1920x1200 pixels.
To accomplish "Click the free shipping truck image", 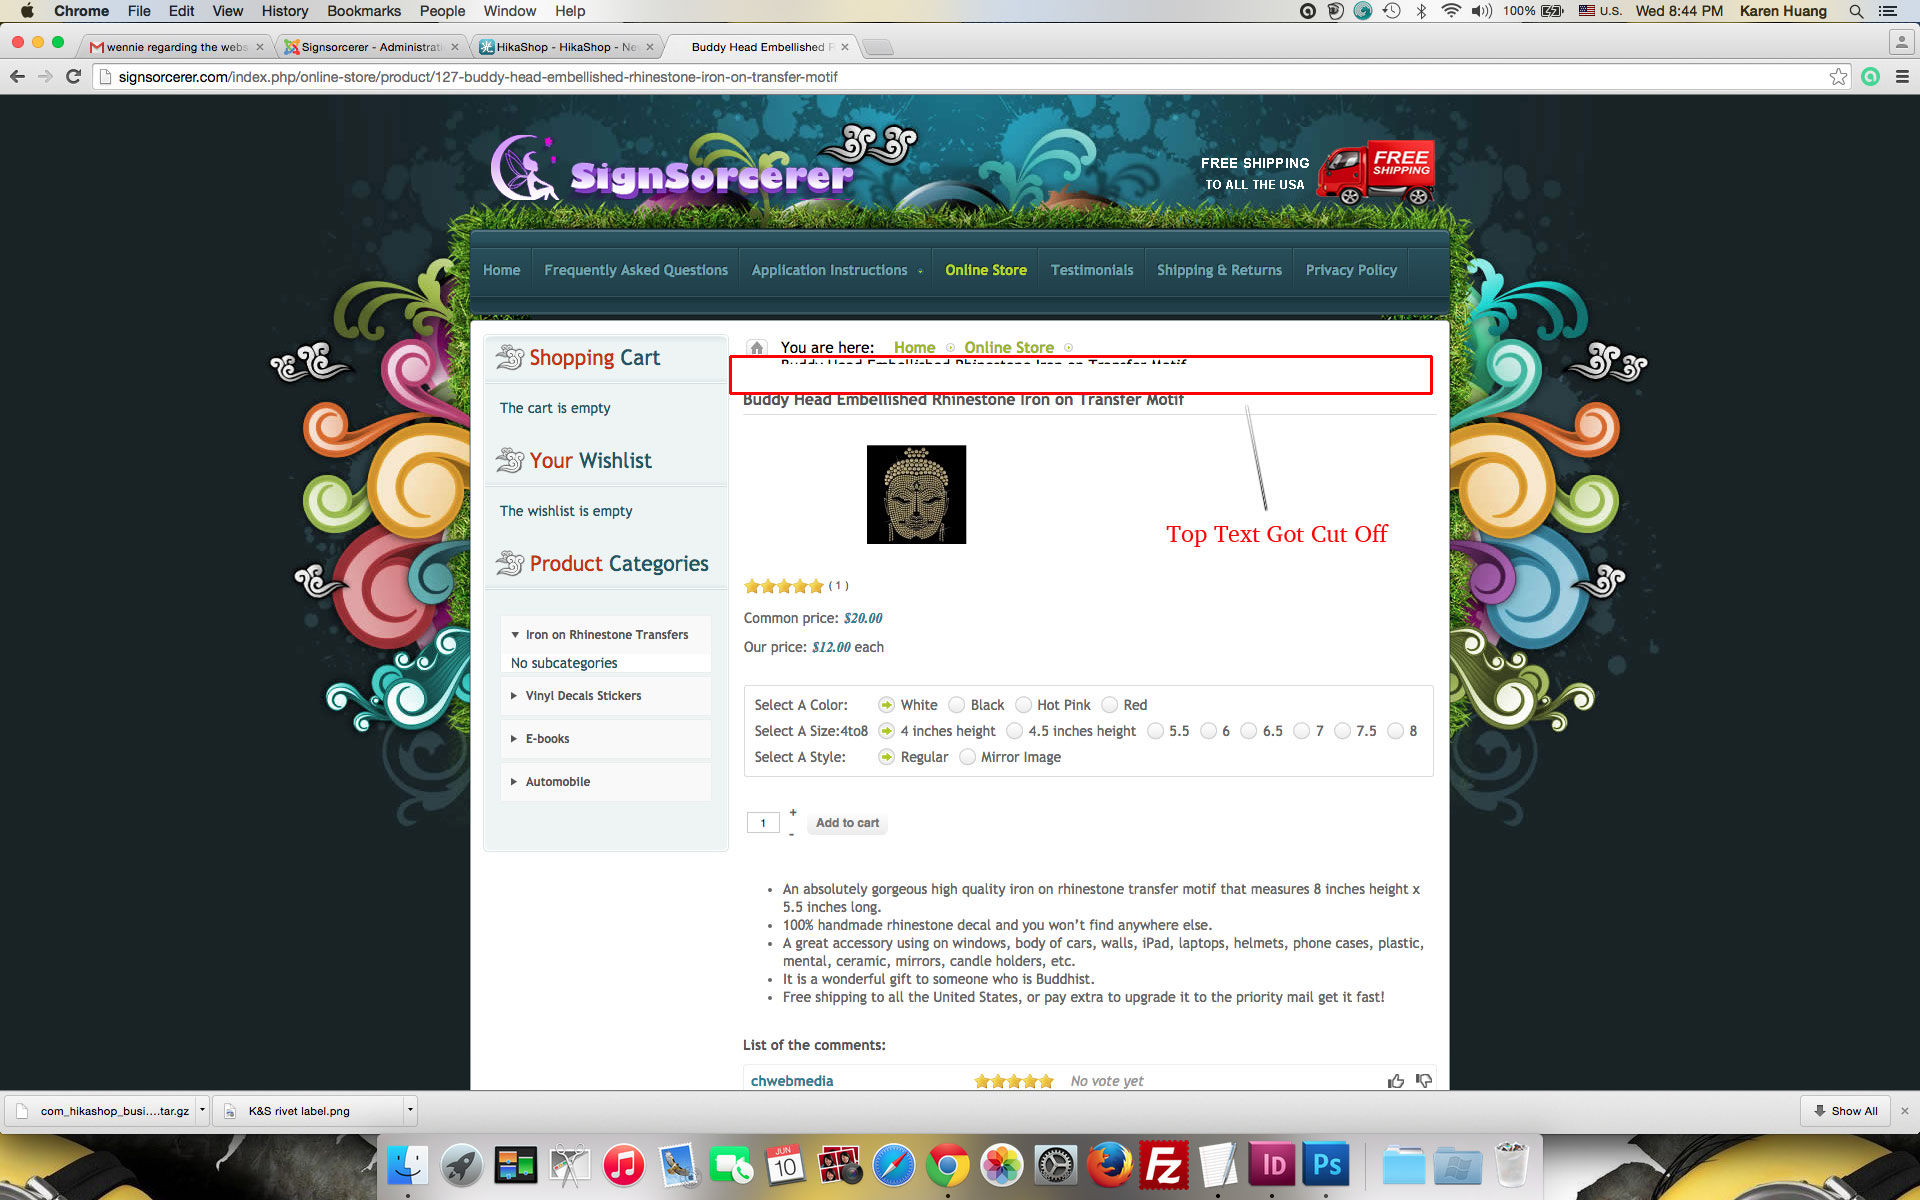I will tap(1376, 173).
